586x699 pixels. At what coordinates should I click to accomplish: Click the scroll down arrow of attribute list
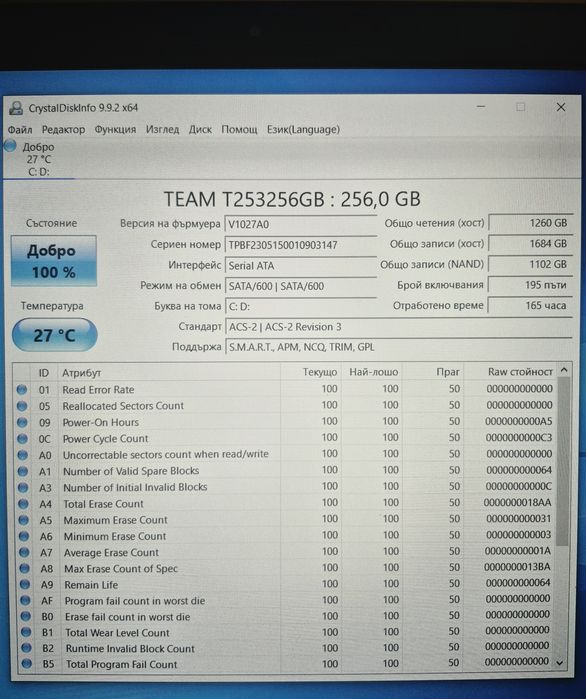[561, 663]
